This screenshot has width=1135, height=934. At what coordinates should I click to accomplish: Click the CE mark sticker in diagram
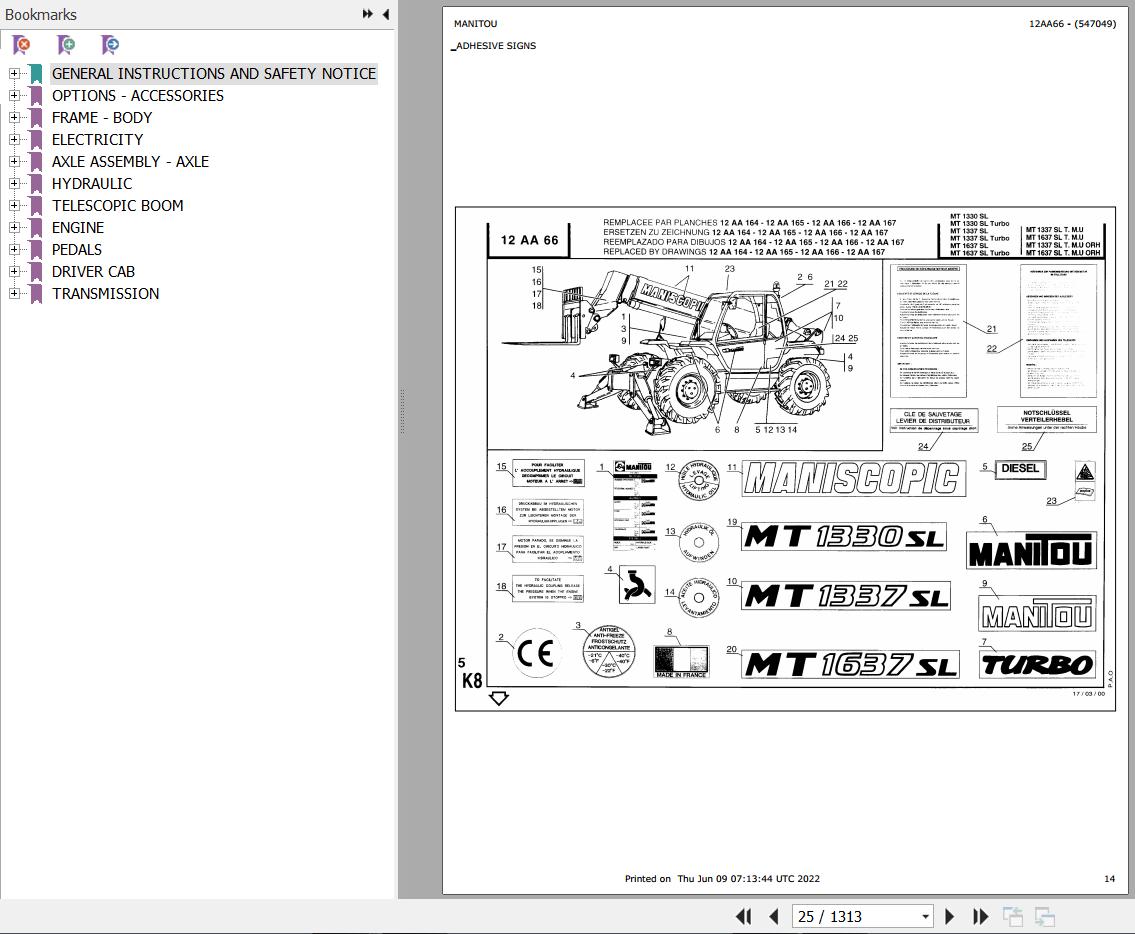536,653
